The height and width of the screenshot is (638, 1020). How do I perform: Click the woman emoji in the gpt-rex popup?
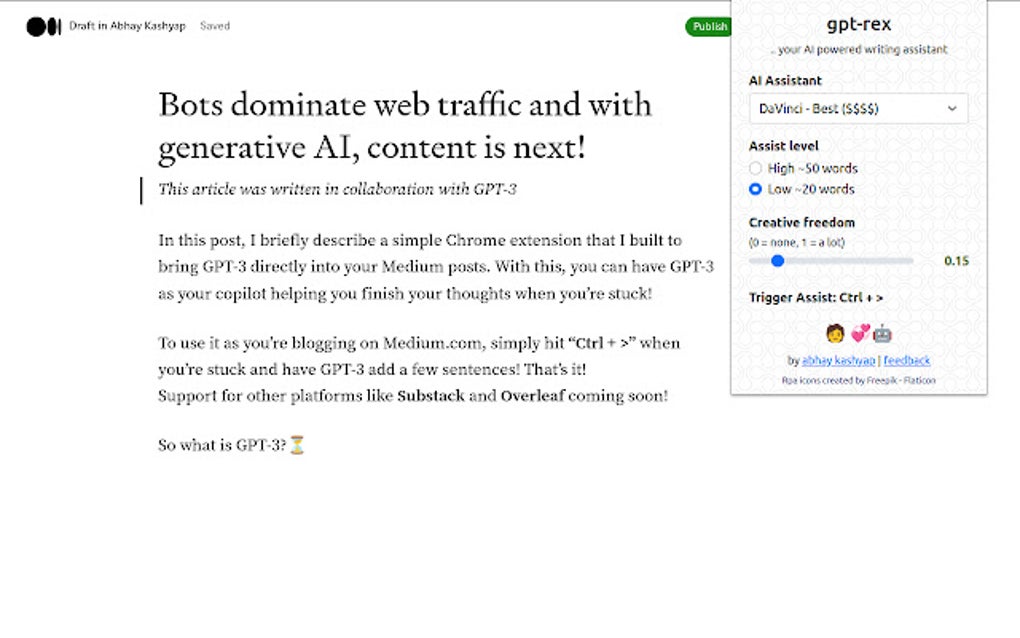(833, 334)
